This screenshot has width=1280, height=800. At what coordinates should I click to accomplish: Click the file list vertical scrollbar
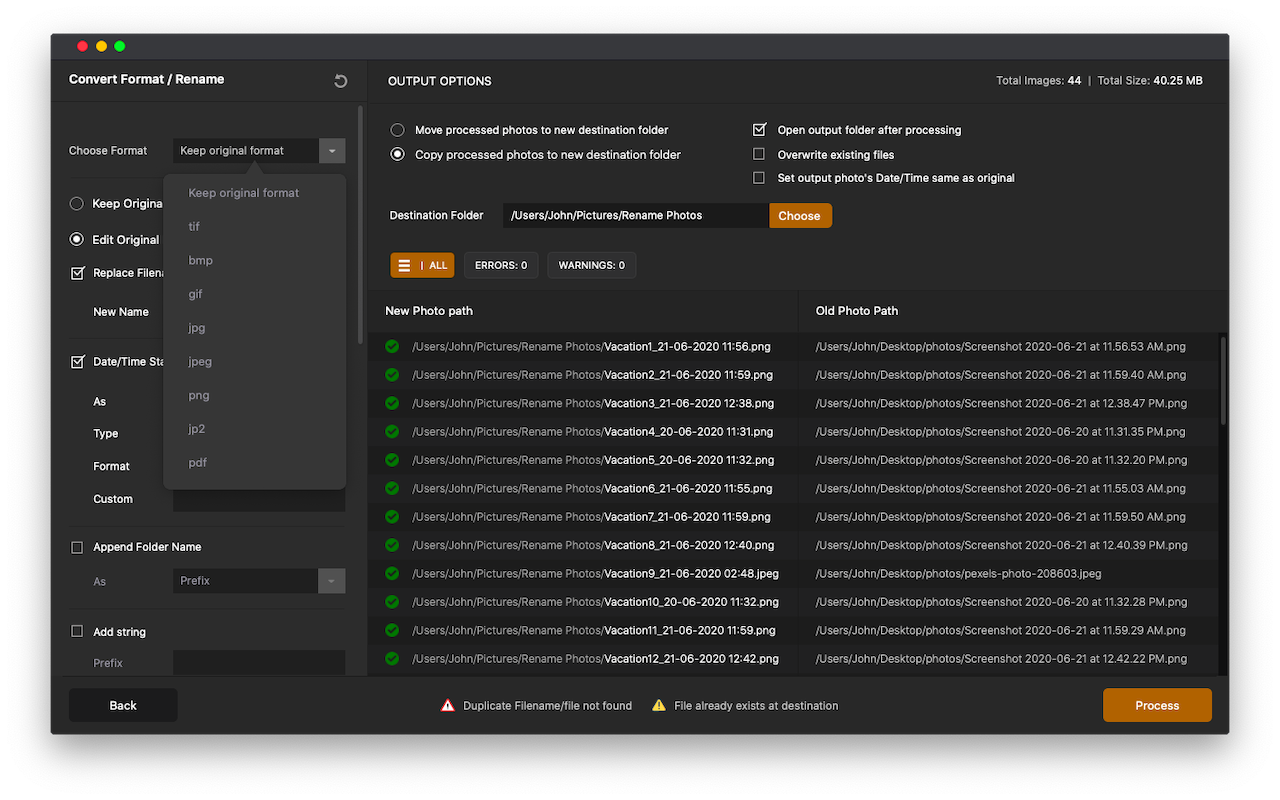coord(1222,380)
